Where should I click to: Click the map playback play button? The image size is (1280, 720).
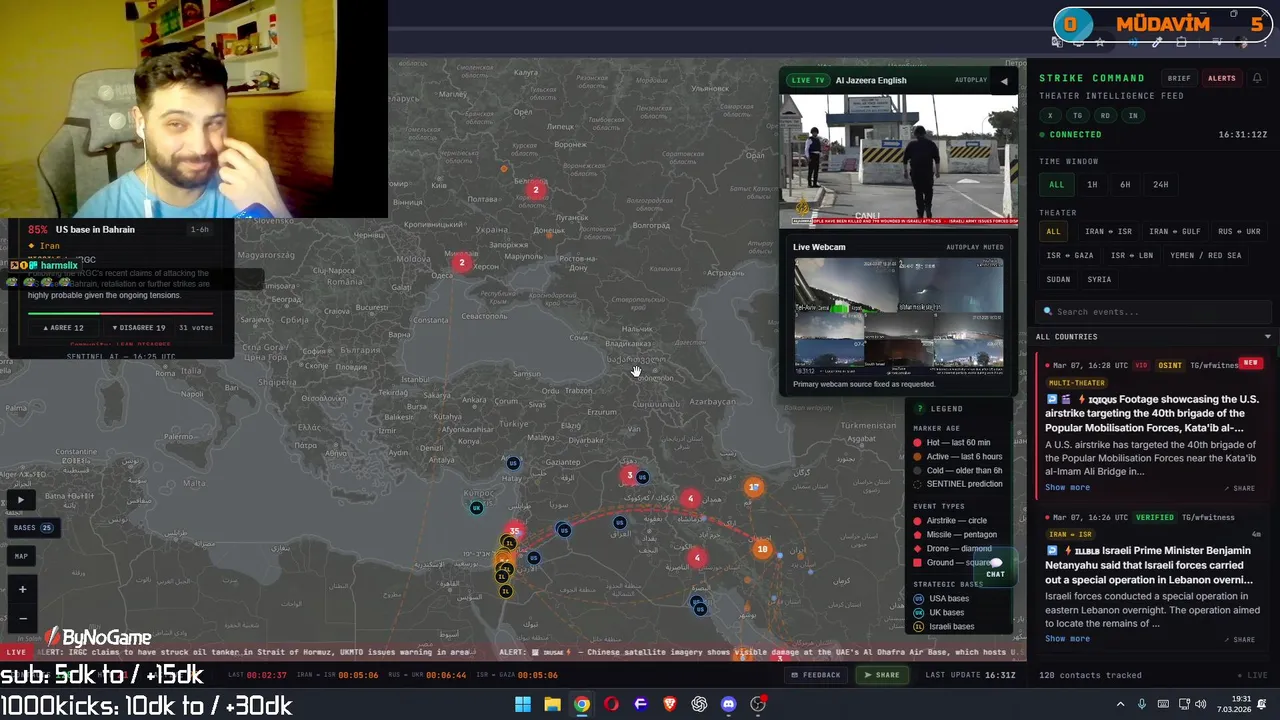(x=21, y=500)
